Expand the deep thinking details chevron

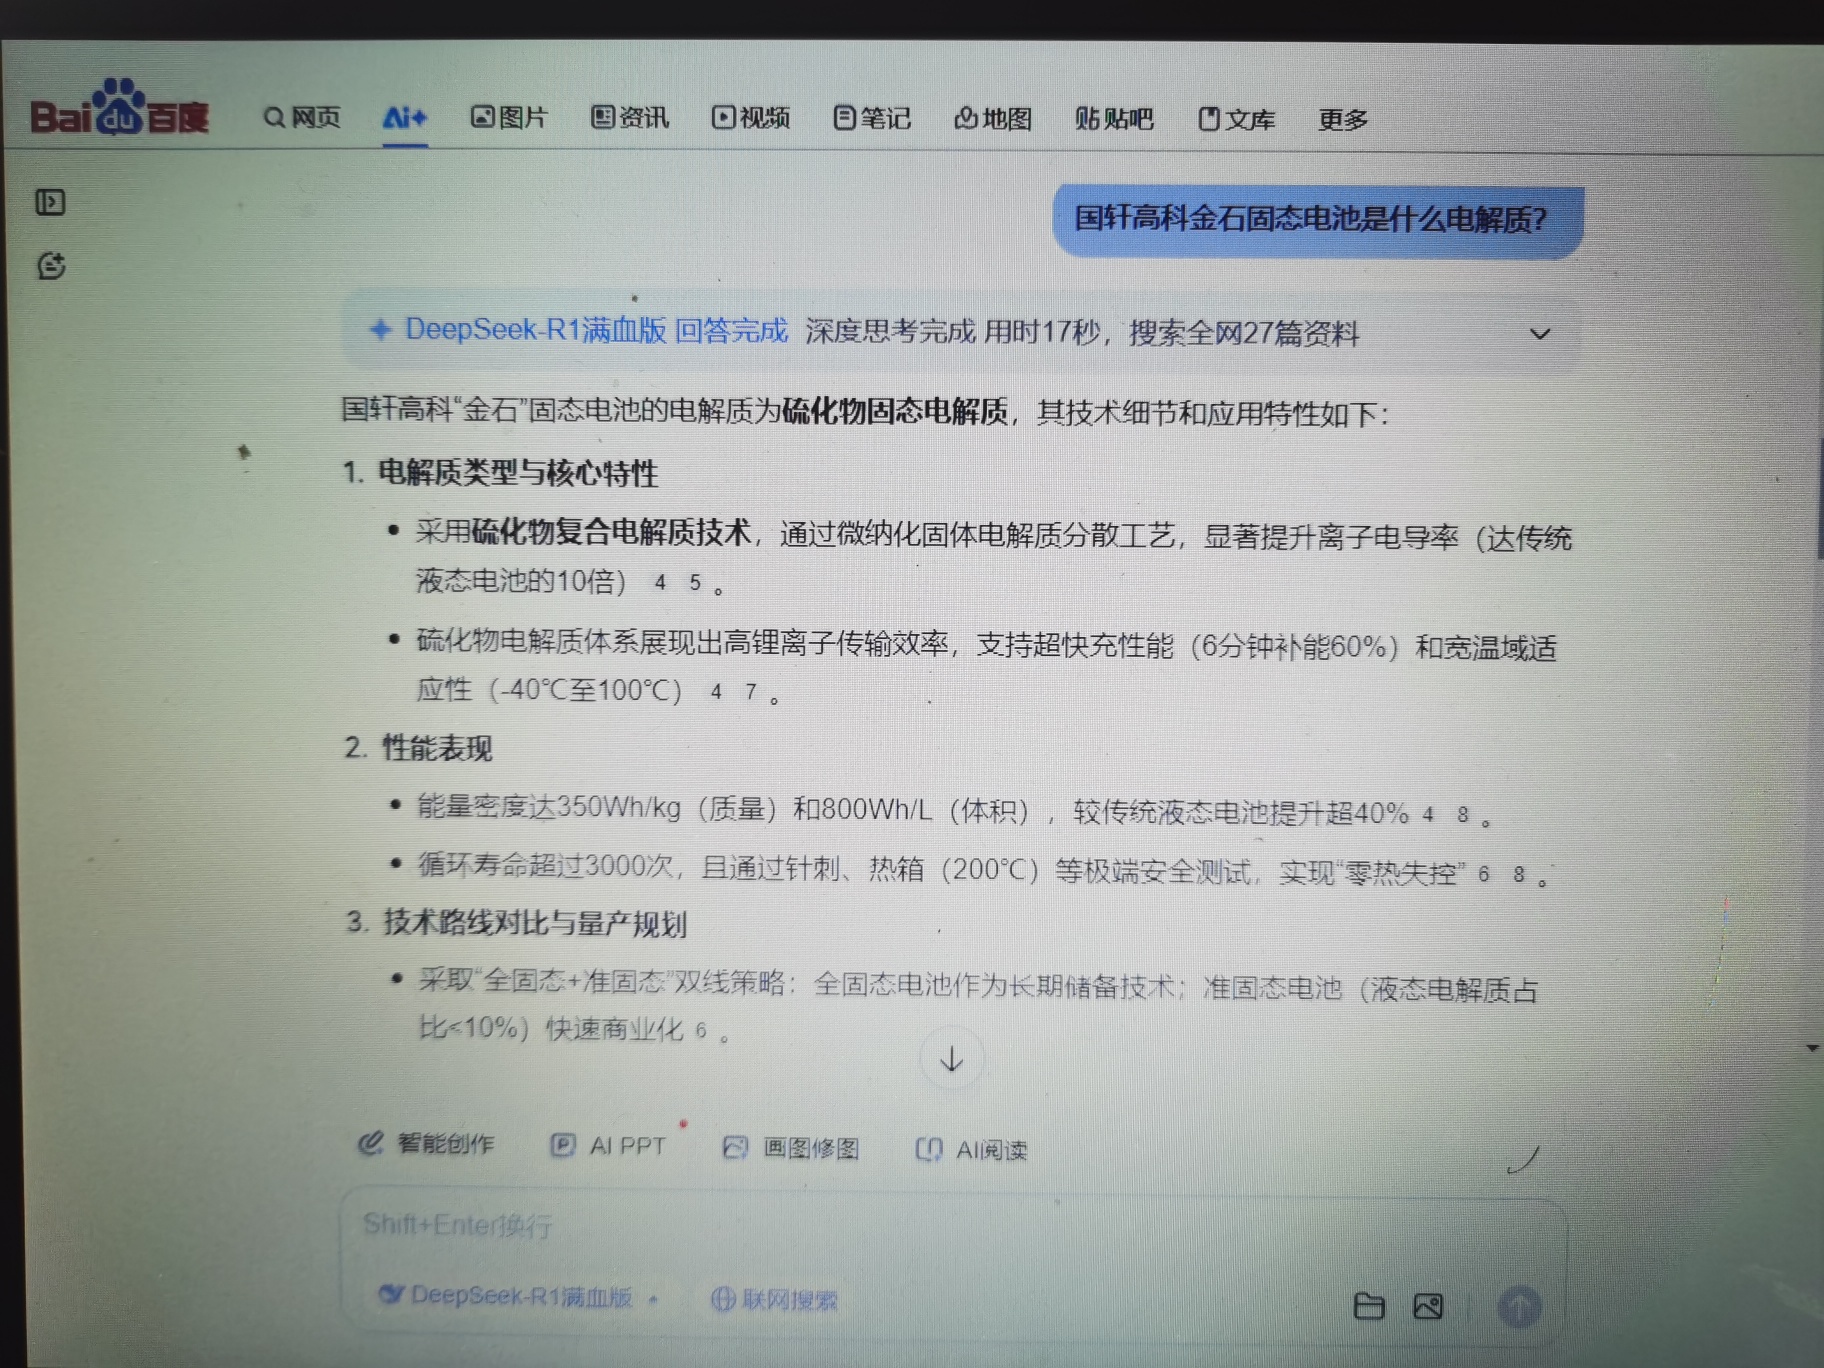click(x=1540, y=334)
